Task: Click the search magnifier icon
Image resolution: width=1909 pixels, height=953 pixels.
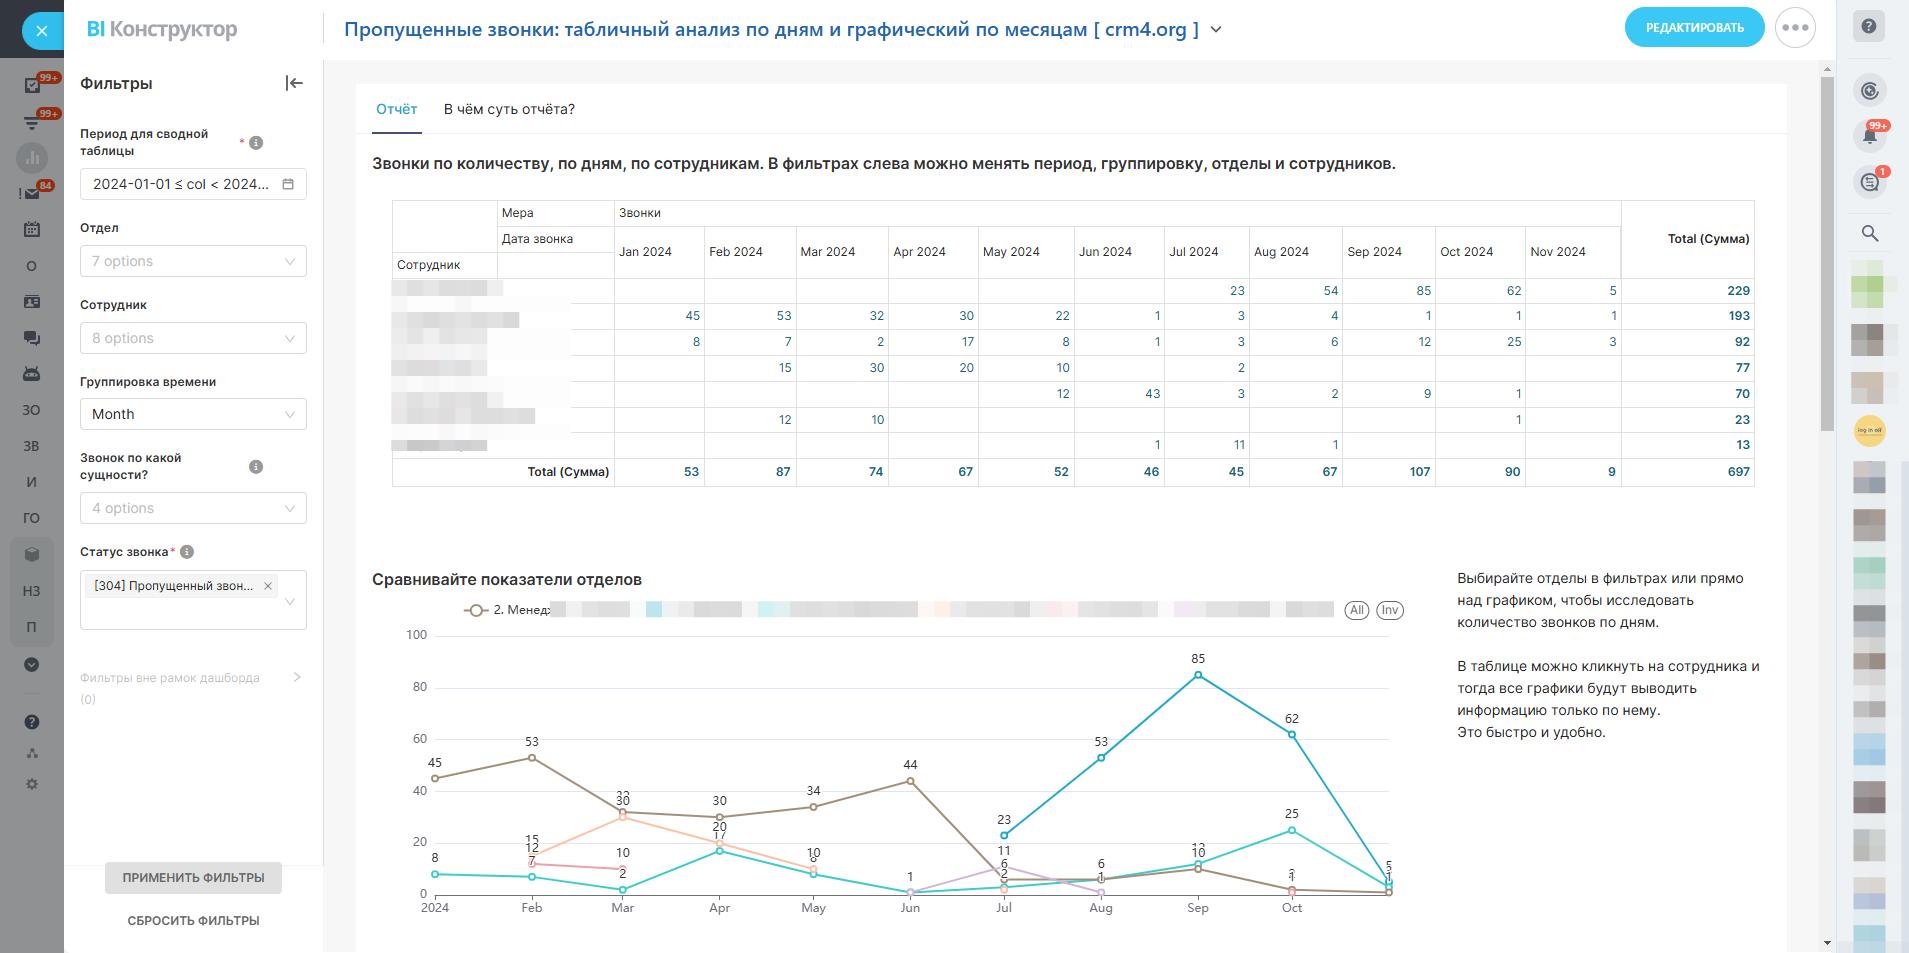Action: (1869, 233)
